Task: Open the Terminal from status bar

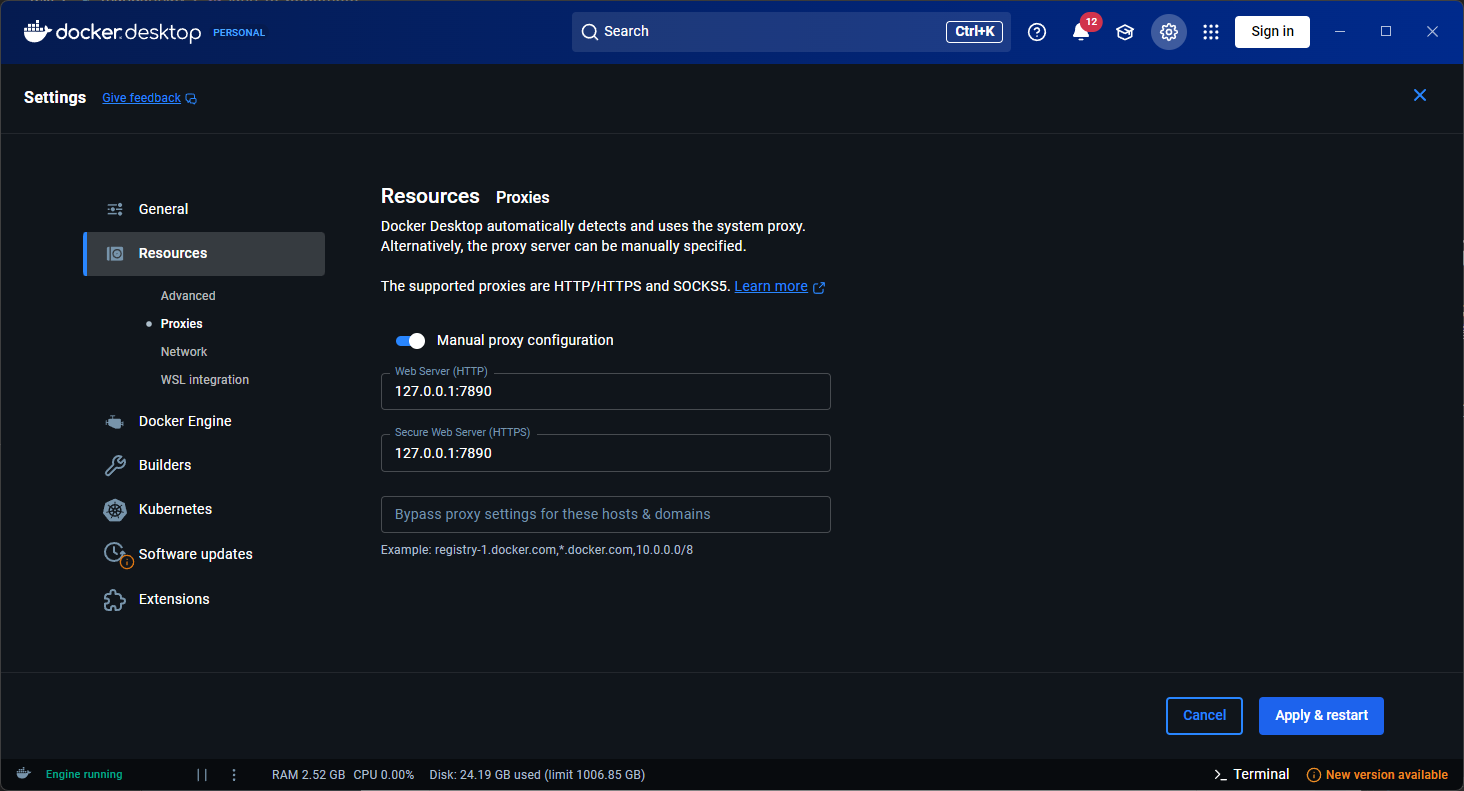Action: tap(1251, 775)
